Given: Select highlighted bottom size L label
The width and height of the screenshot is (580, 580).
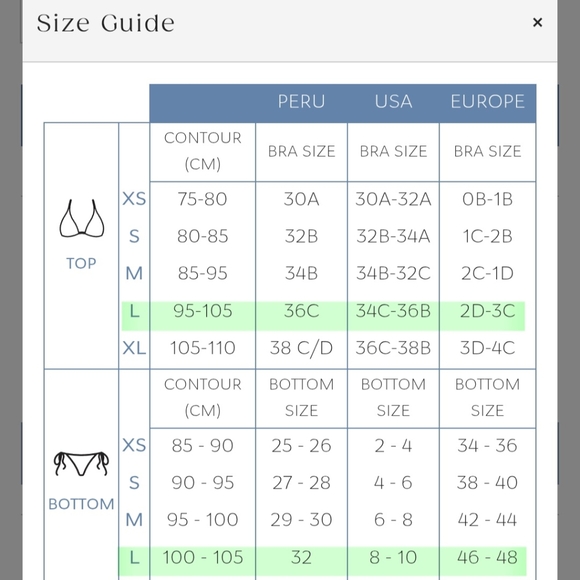Looking at the screenshot, I should tap(135, 557).
